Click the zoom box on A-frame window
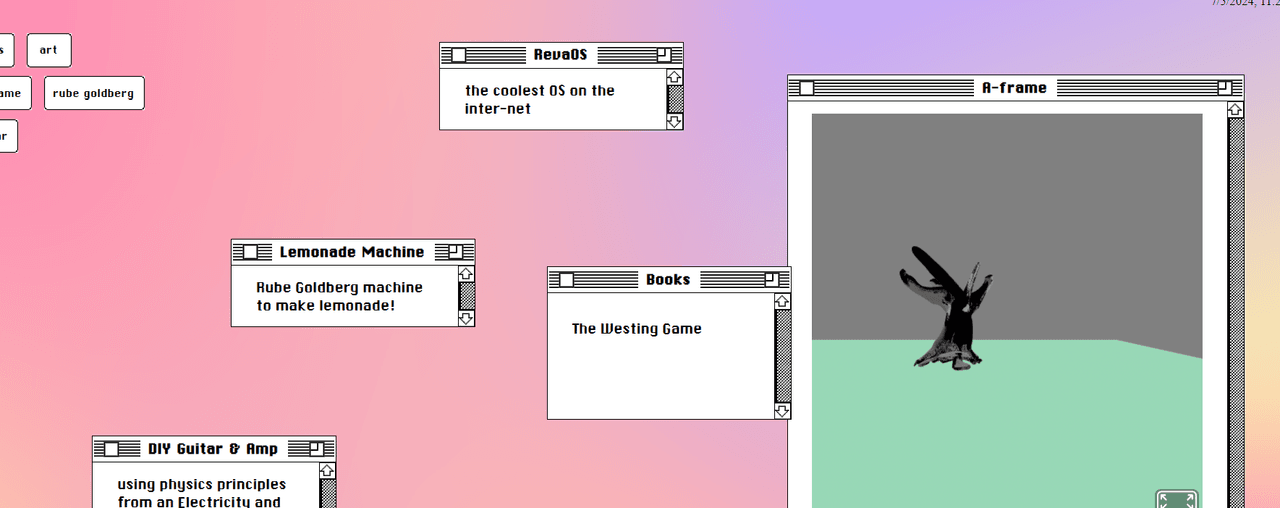 click(x=1225, y=88)
